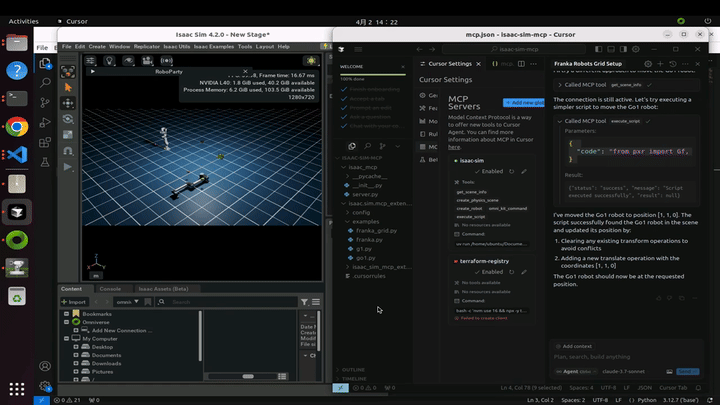
Task: Toggle the magnet Snap tool in Isaac Sim
Action: pos(68,151)
